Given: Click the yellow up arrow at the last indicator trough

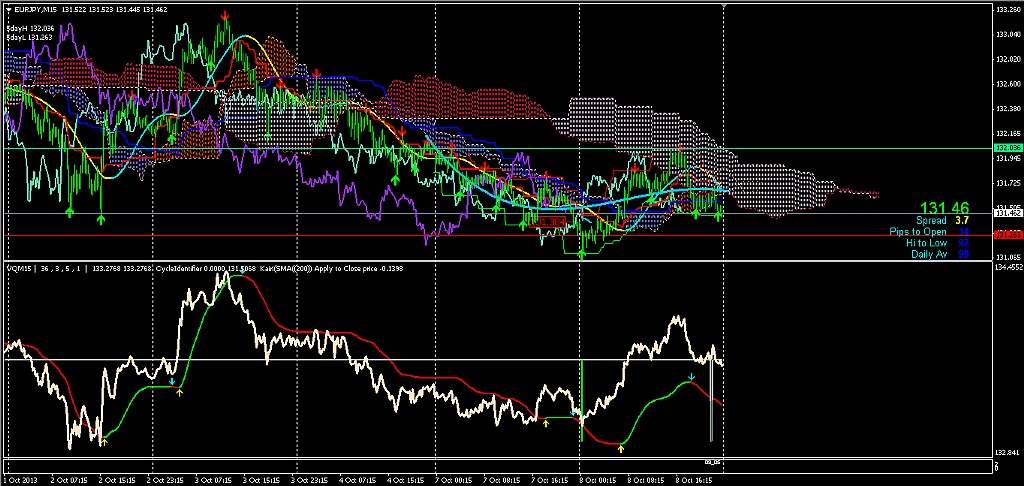Looking at the screenshot, I should (x=621, y=448).
